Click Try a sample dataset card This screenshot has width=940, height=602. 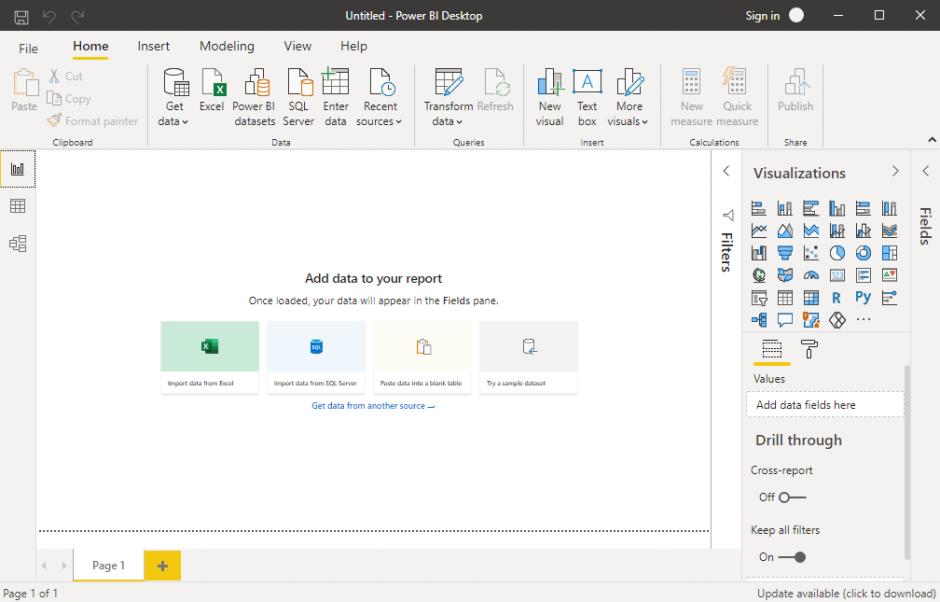click(x=529, y=357)
